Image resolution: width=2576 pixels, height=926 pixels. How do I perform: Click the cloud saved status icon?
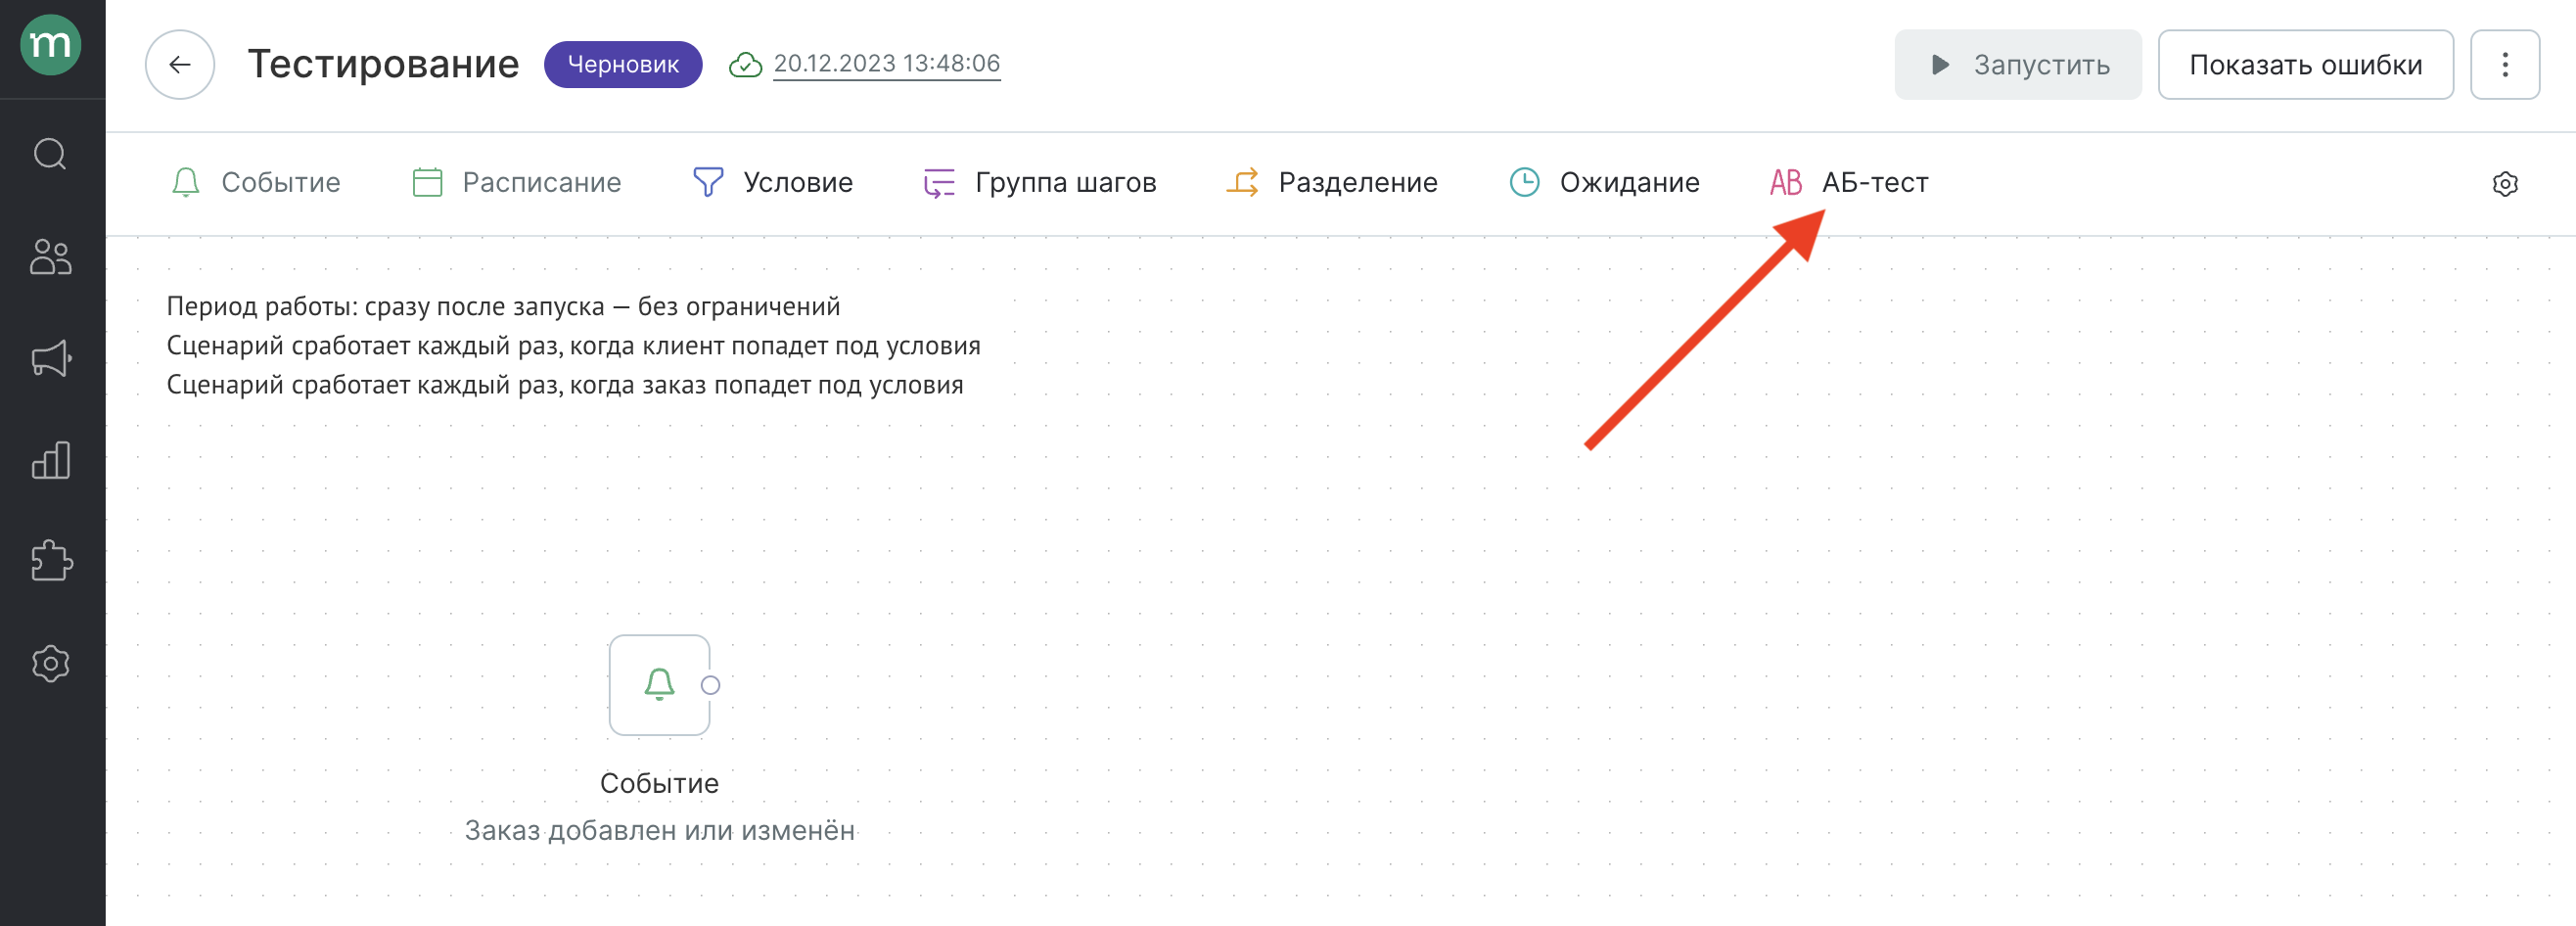pos(745,65)
